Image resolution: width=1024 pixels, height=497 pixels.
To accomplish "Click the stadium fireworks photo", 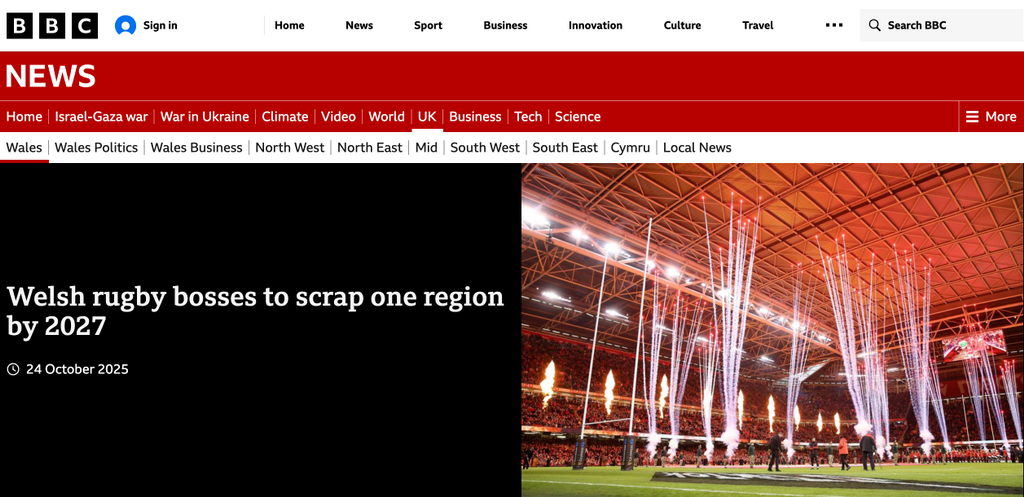I will pyautogui.click(x=773, y=330).
